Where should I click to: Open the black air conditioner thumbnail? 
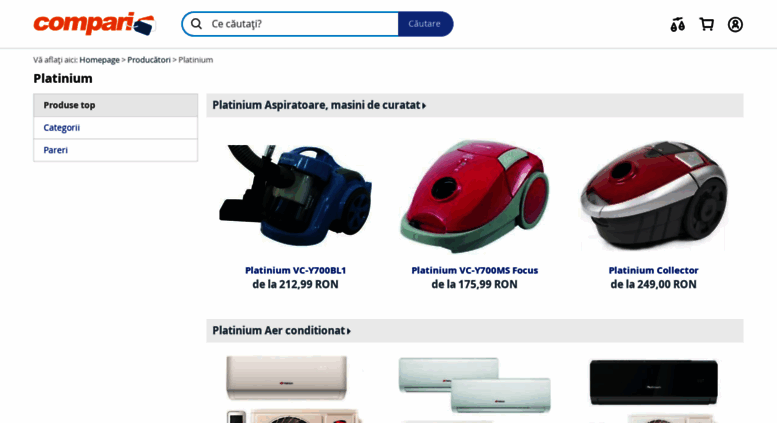click(x=654, y=389)
